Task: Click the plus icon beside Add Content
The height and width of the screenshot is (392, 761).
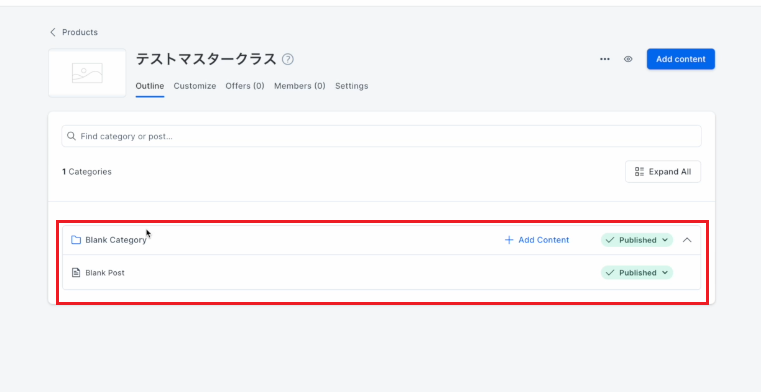Action: point(509,240)
